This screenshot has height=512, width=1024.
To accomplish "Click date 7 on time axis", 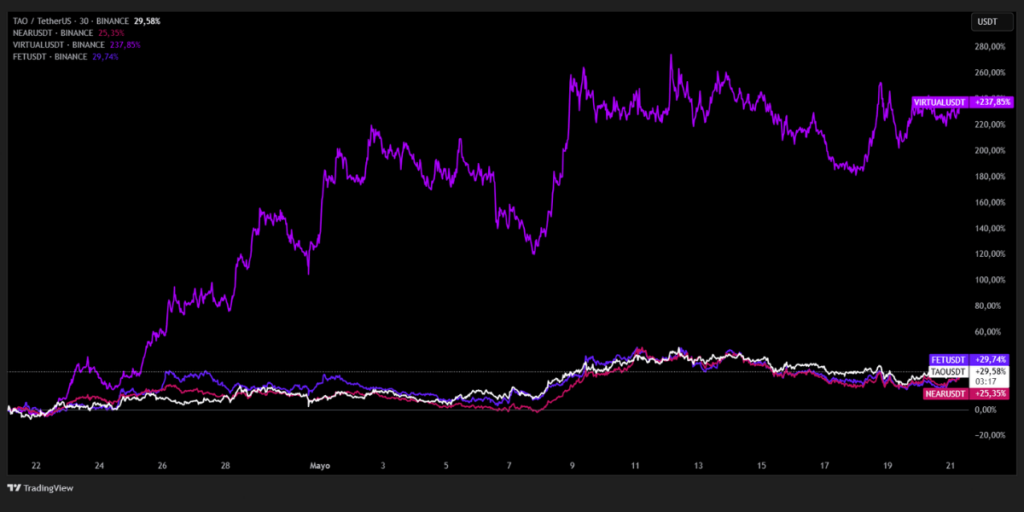I will pyautogui.click(x=509, y=466).
